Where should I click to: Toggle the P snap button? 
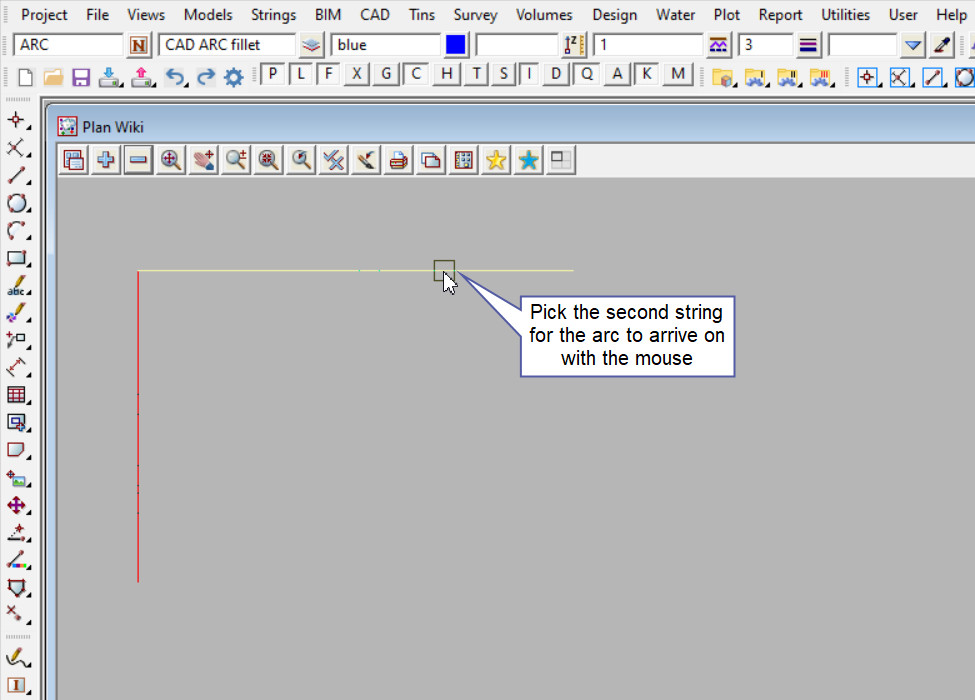coord(272,75)
